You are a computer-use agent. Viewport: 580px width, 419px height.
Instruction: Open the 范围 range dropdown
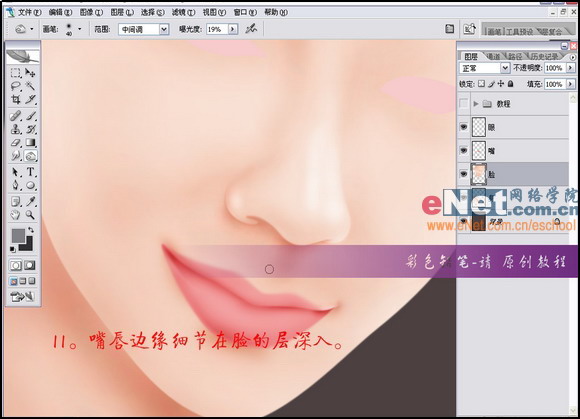click(164, 29)
